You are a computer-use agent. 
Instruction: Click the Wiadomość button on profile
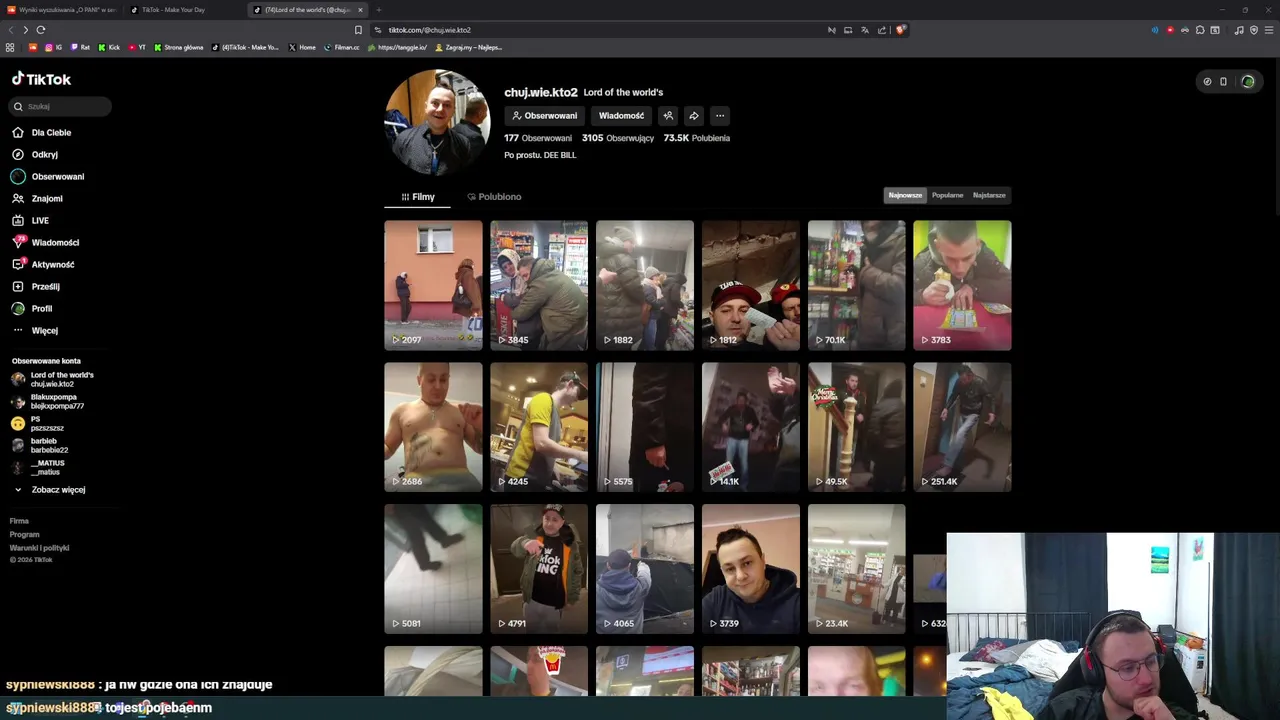click(621, 116)
